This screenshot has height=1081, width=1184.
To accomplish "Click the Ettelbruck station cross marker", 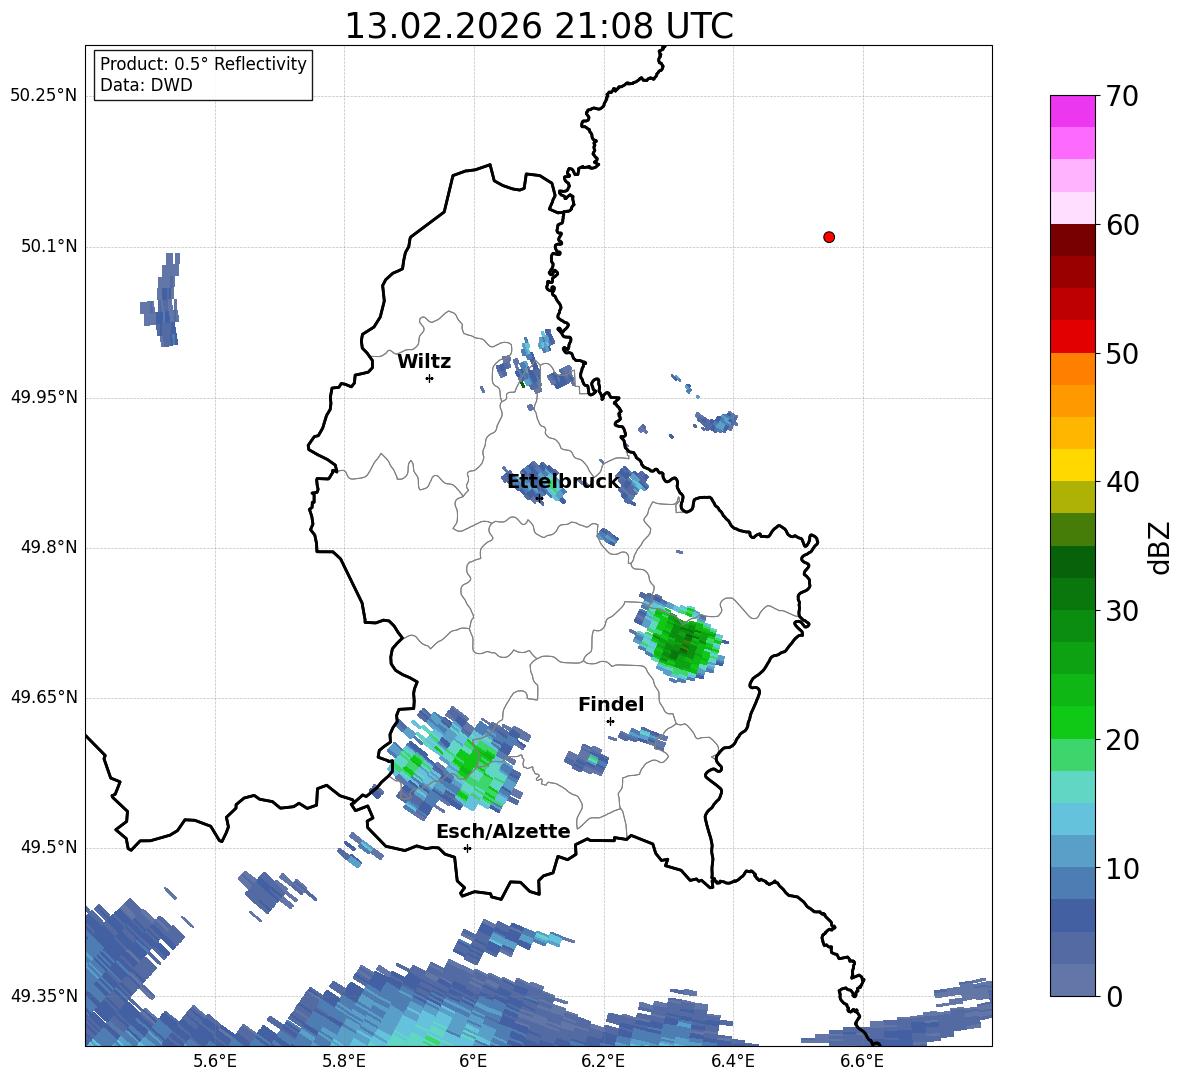I will point(539,498).
